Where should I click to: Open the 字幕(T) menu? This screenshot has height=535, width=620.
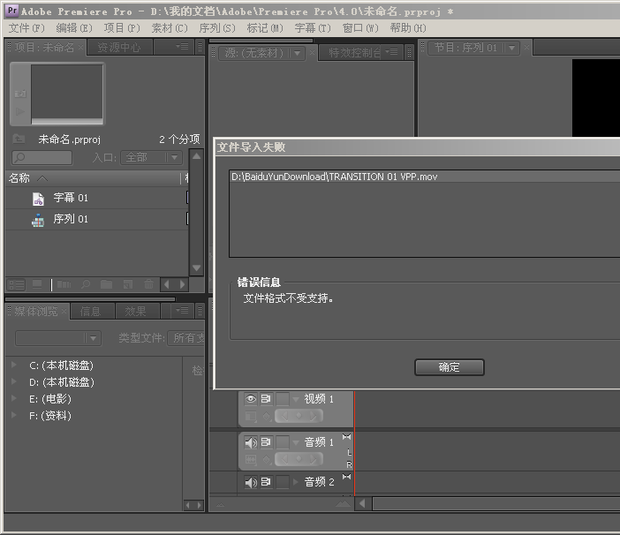(312, 28)
